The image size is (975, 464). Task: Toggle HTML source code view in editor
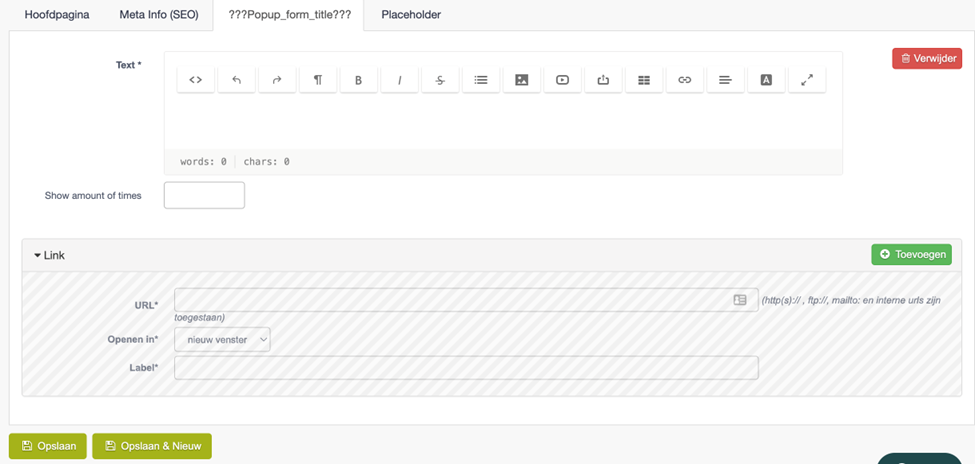coord(196,80)
